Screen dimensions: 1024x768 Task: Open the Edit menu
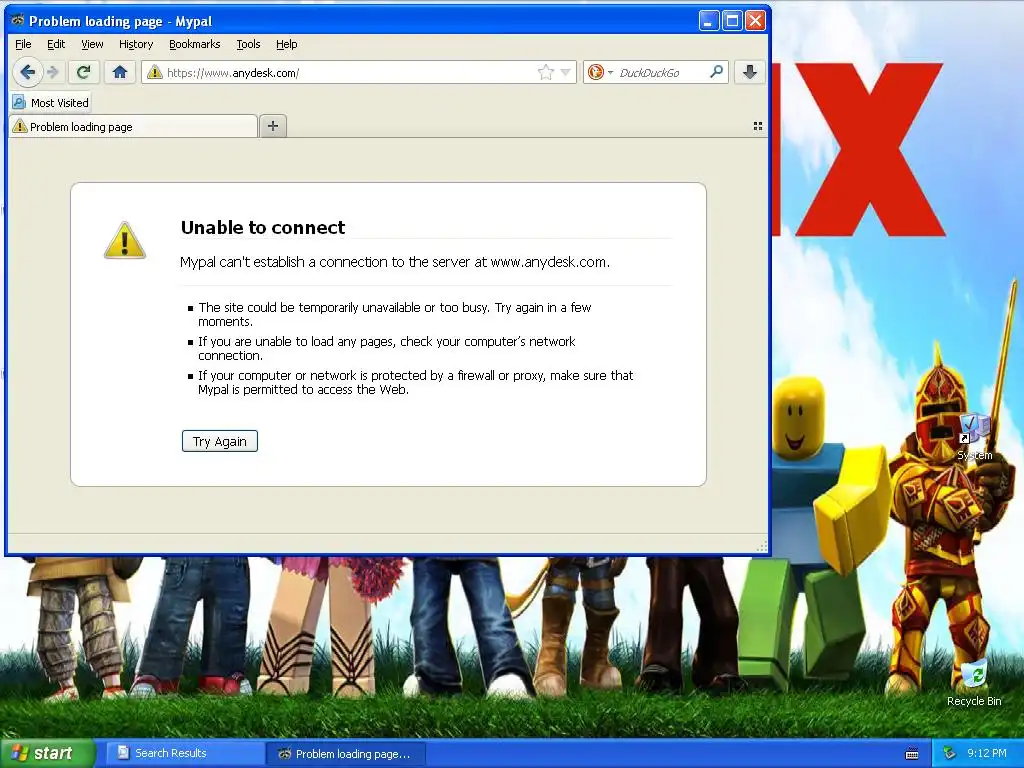(56, 44)
